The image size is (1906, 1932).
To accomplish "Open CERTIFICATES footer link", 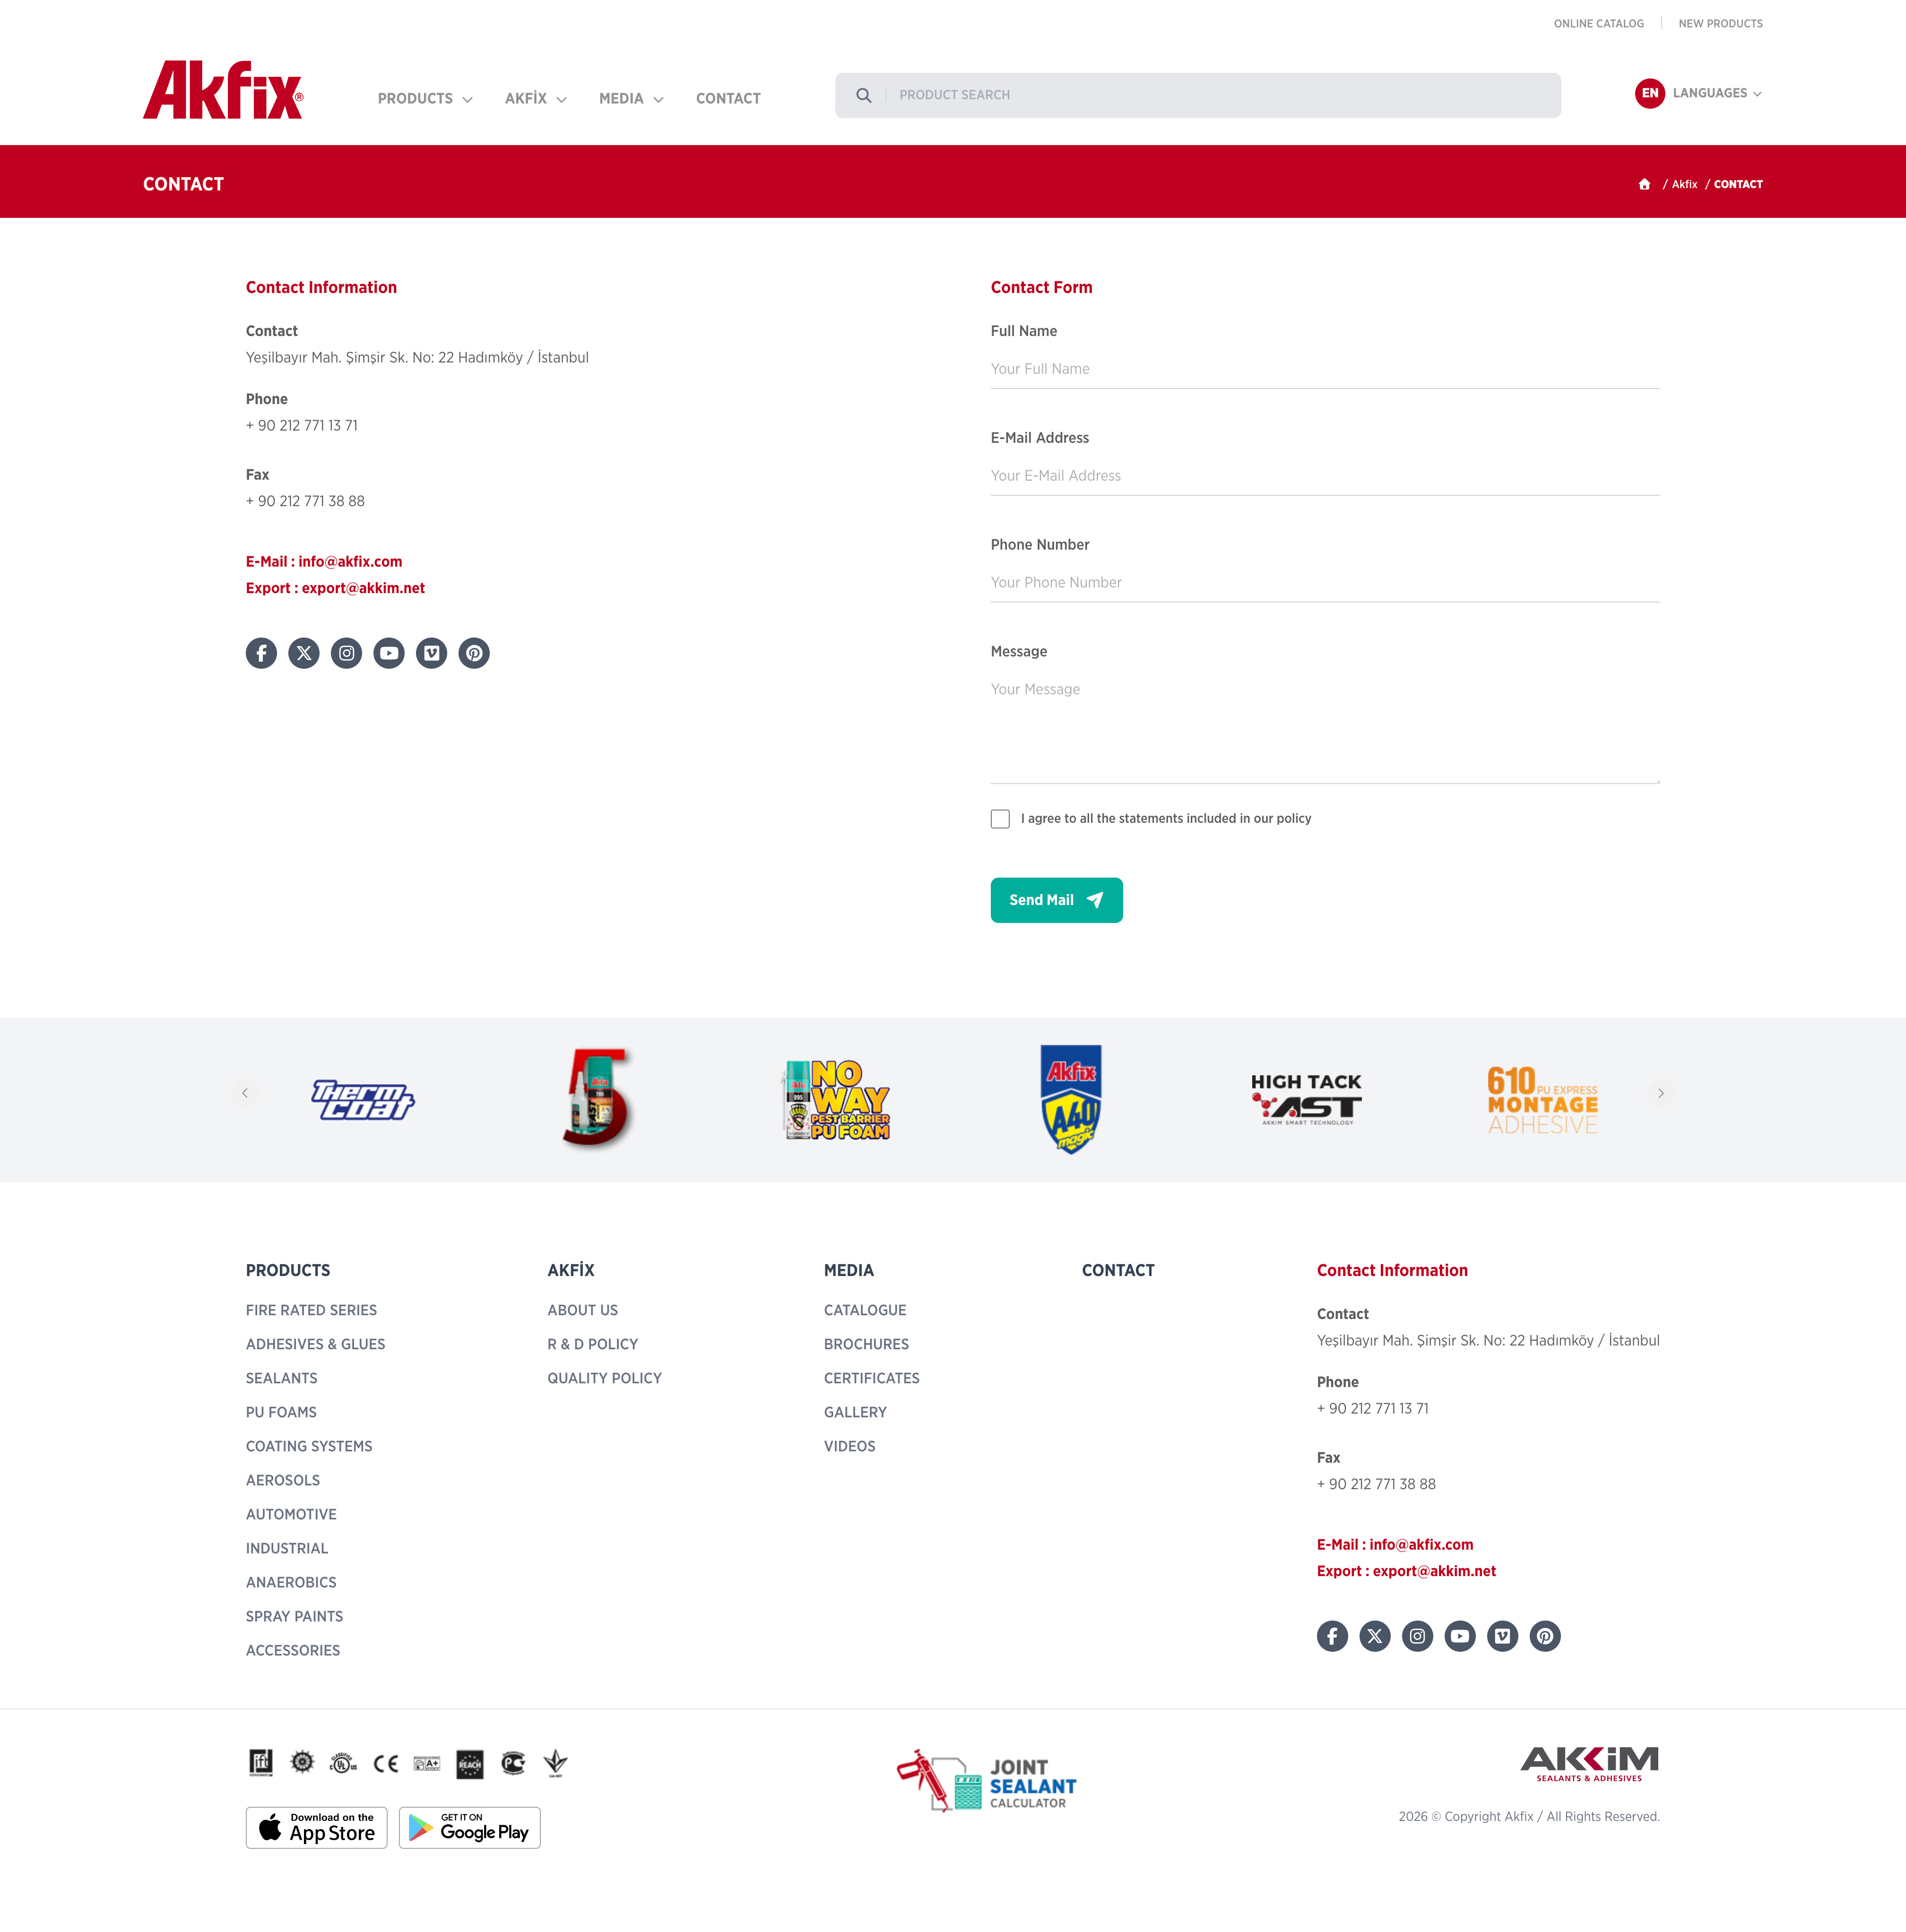I will tap(872, 1378).
